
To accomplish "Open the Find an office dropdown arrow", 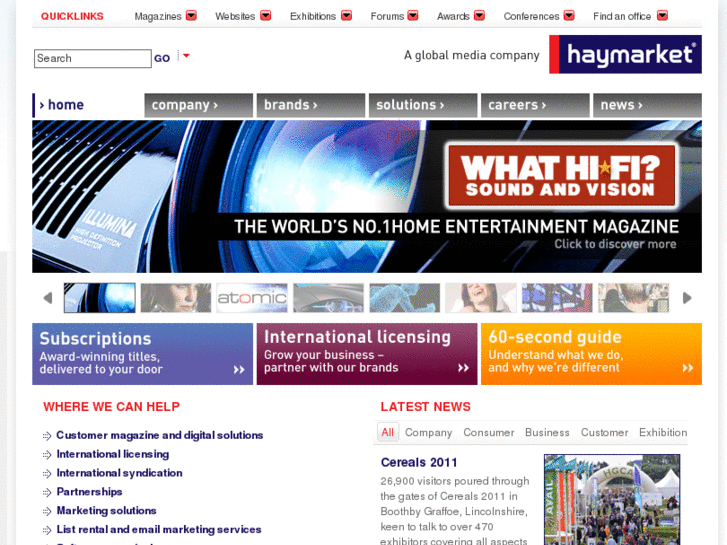I will [x=663, y=16].
